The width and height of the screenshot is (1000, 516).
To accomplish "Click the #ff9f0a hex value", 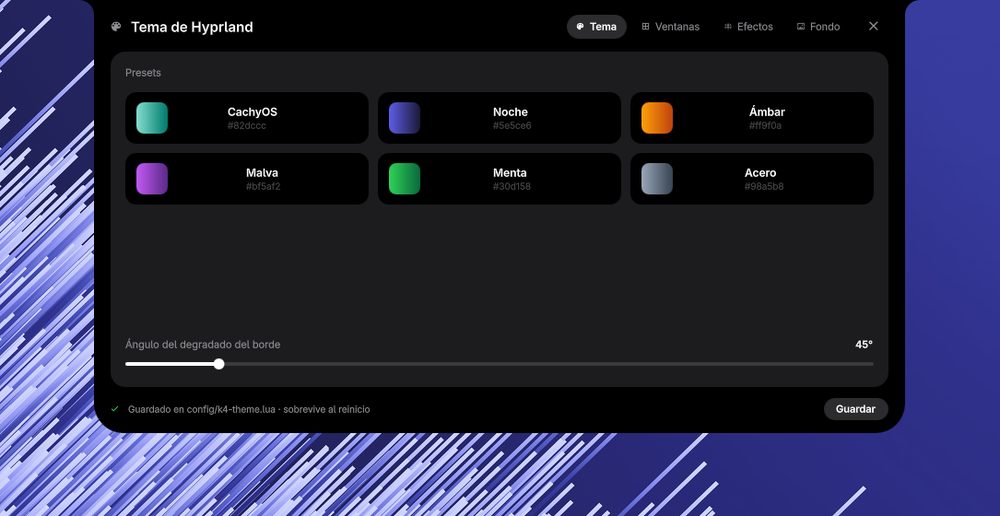I will pyautogui.click(x=765, y=126).
